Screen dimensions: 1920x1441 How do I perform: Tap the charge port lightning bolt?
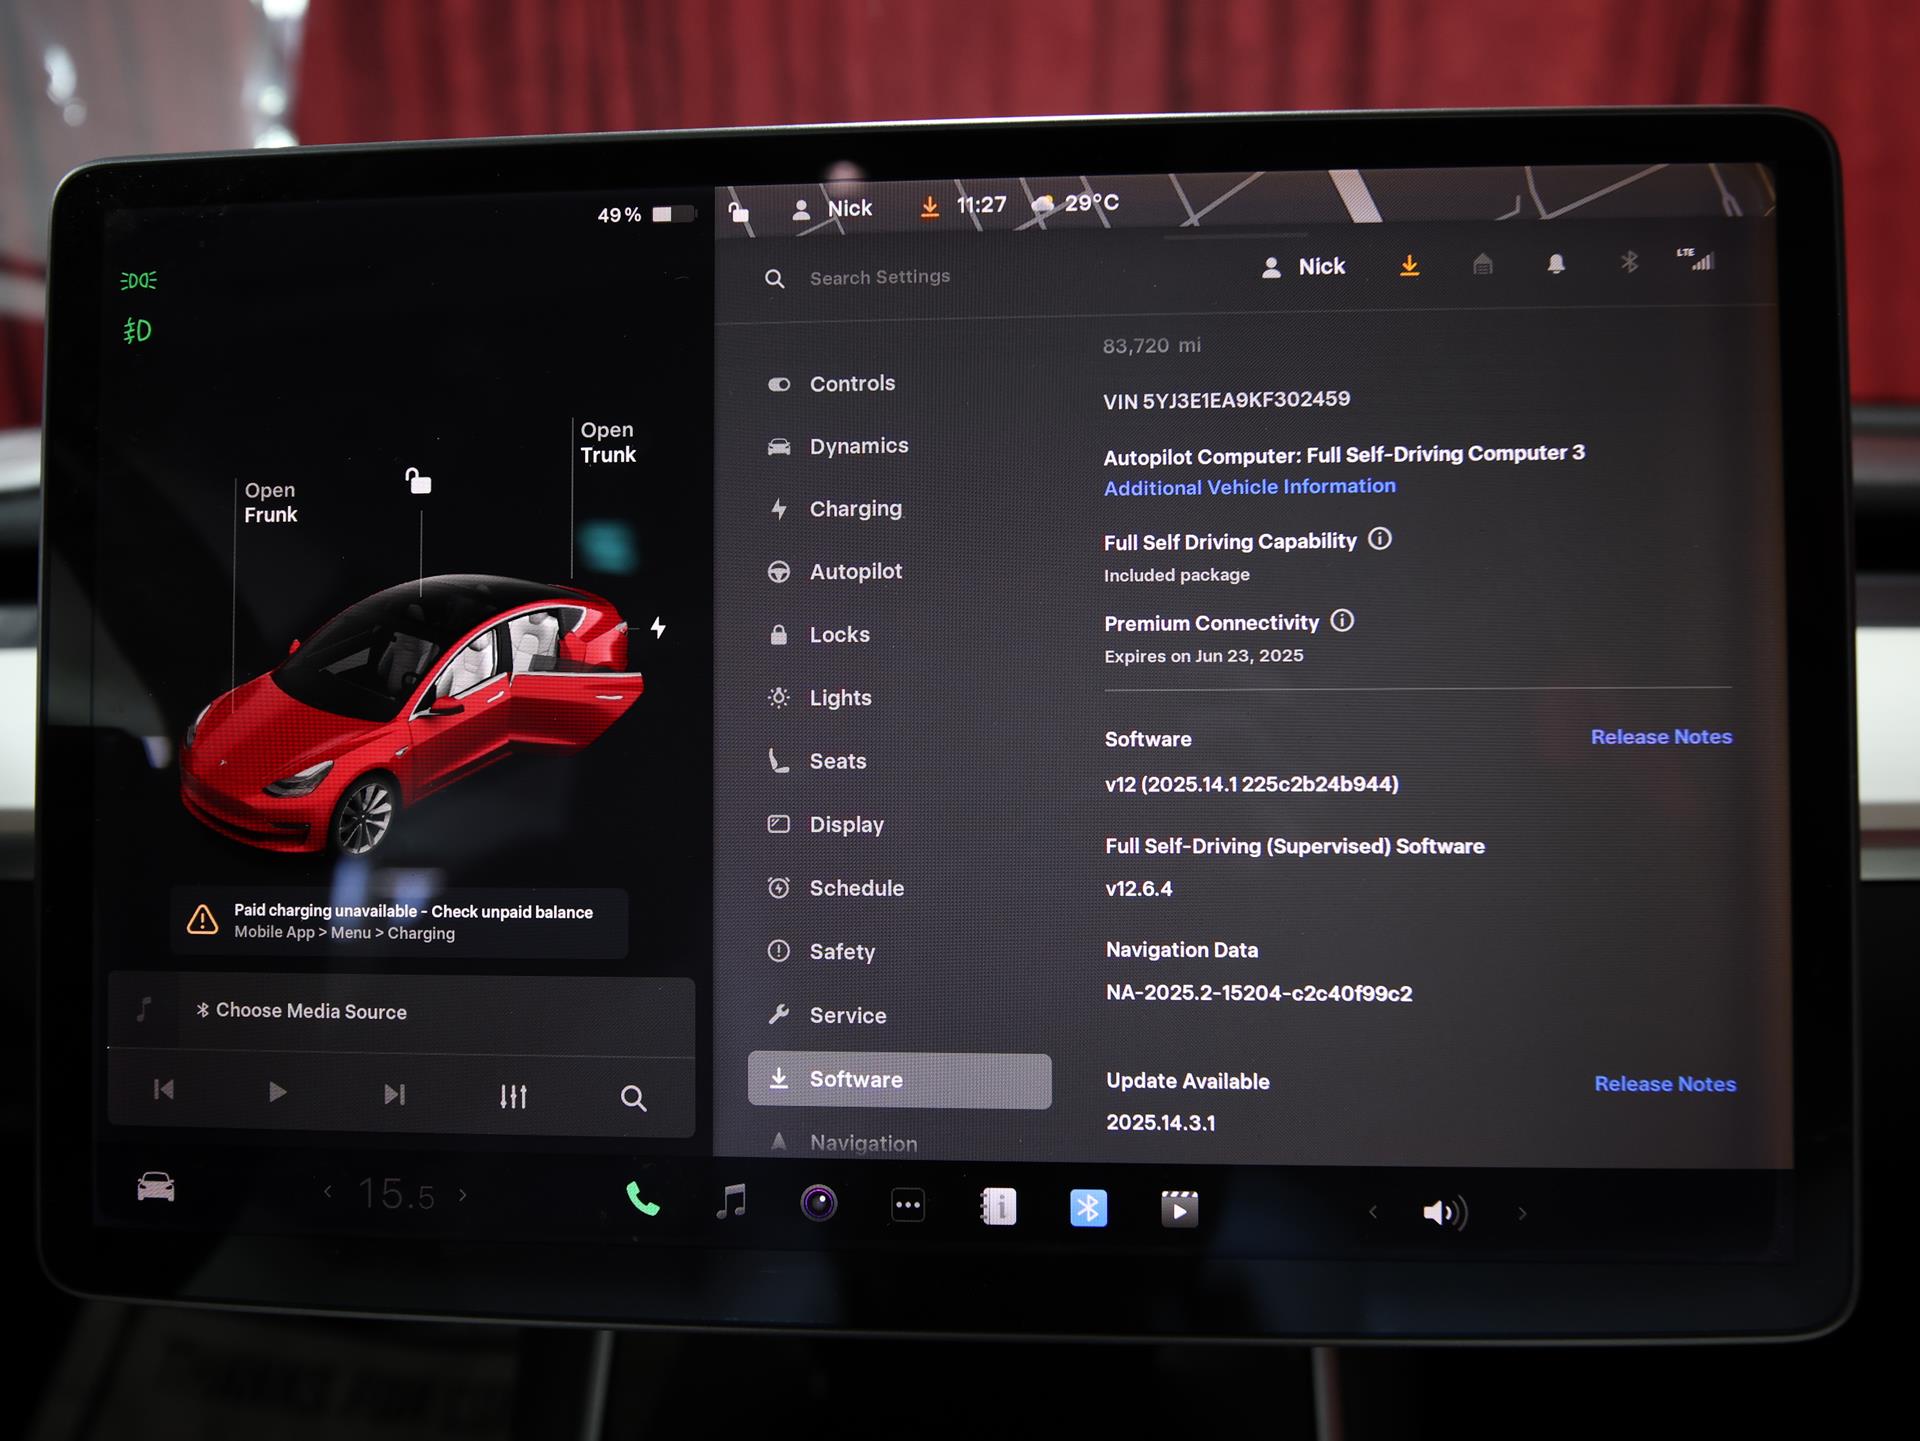pos(658,627)
